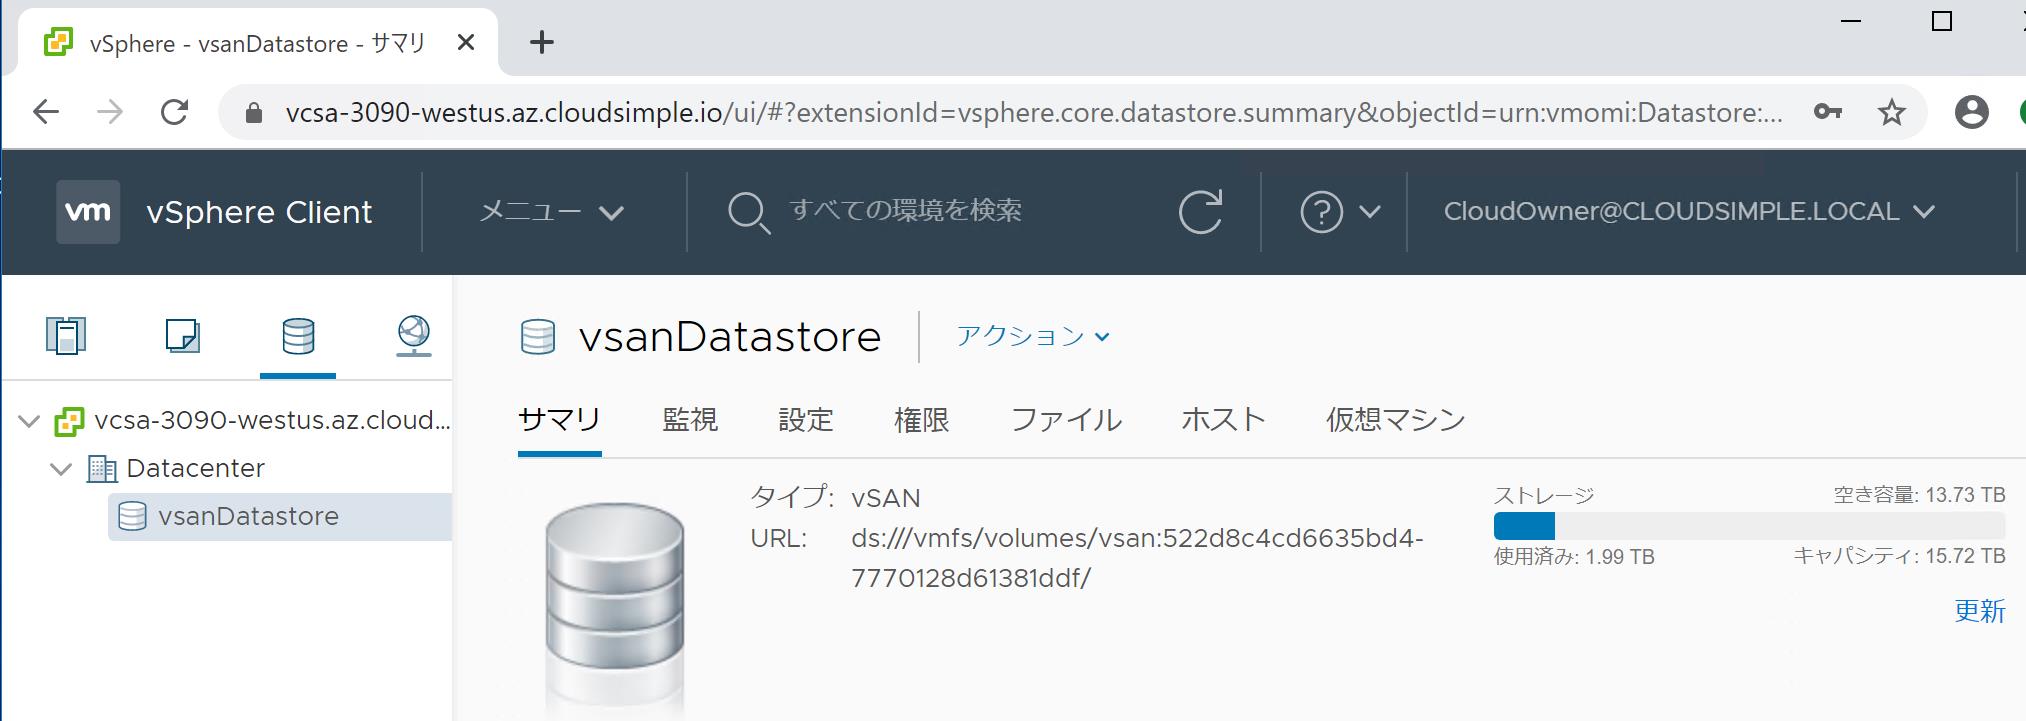Maximize the browser window
This screenshot has width=2026, height=721.
[1942, 21]
